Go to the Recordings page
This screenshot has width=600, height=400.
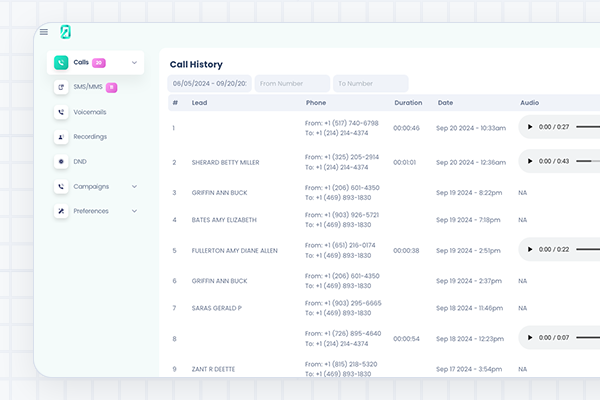tap(90, 137)
